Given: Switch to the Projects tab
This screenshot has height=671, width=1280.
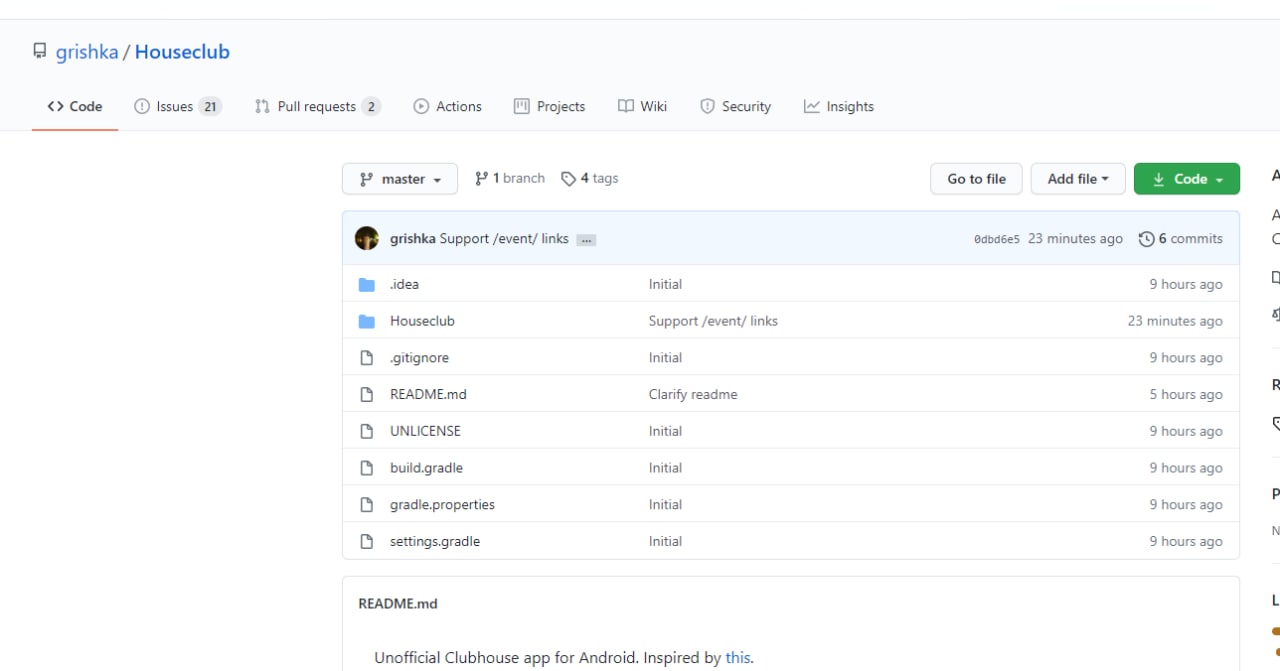Looking at the screenshot, I should tap(550, 106).
